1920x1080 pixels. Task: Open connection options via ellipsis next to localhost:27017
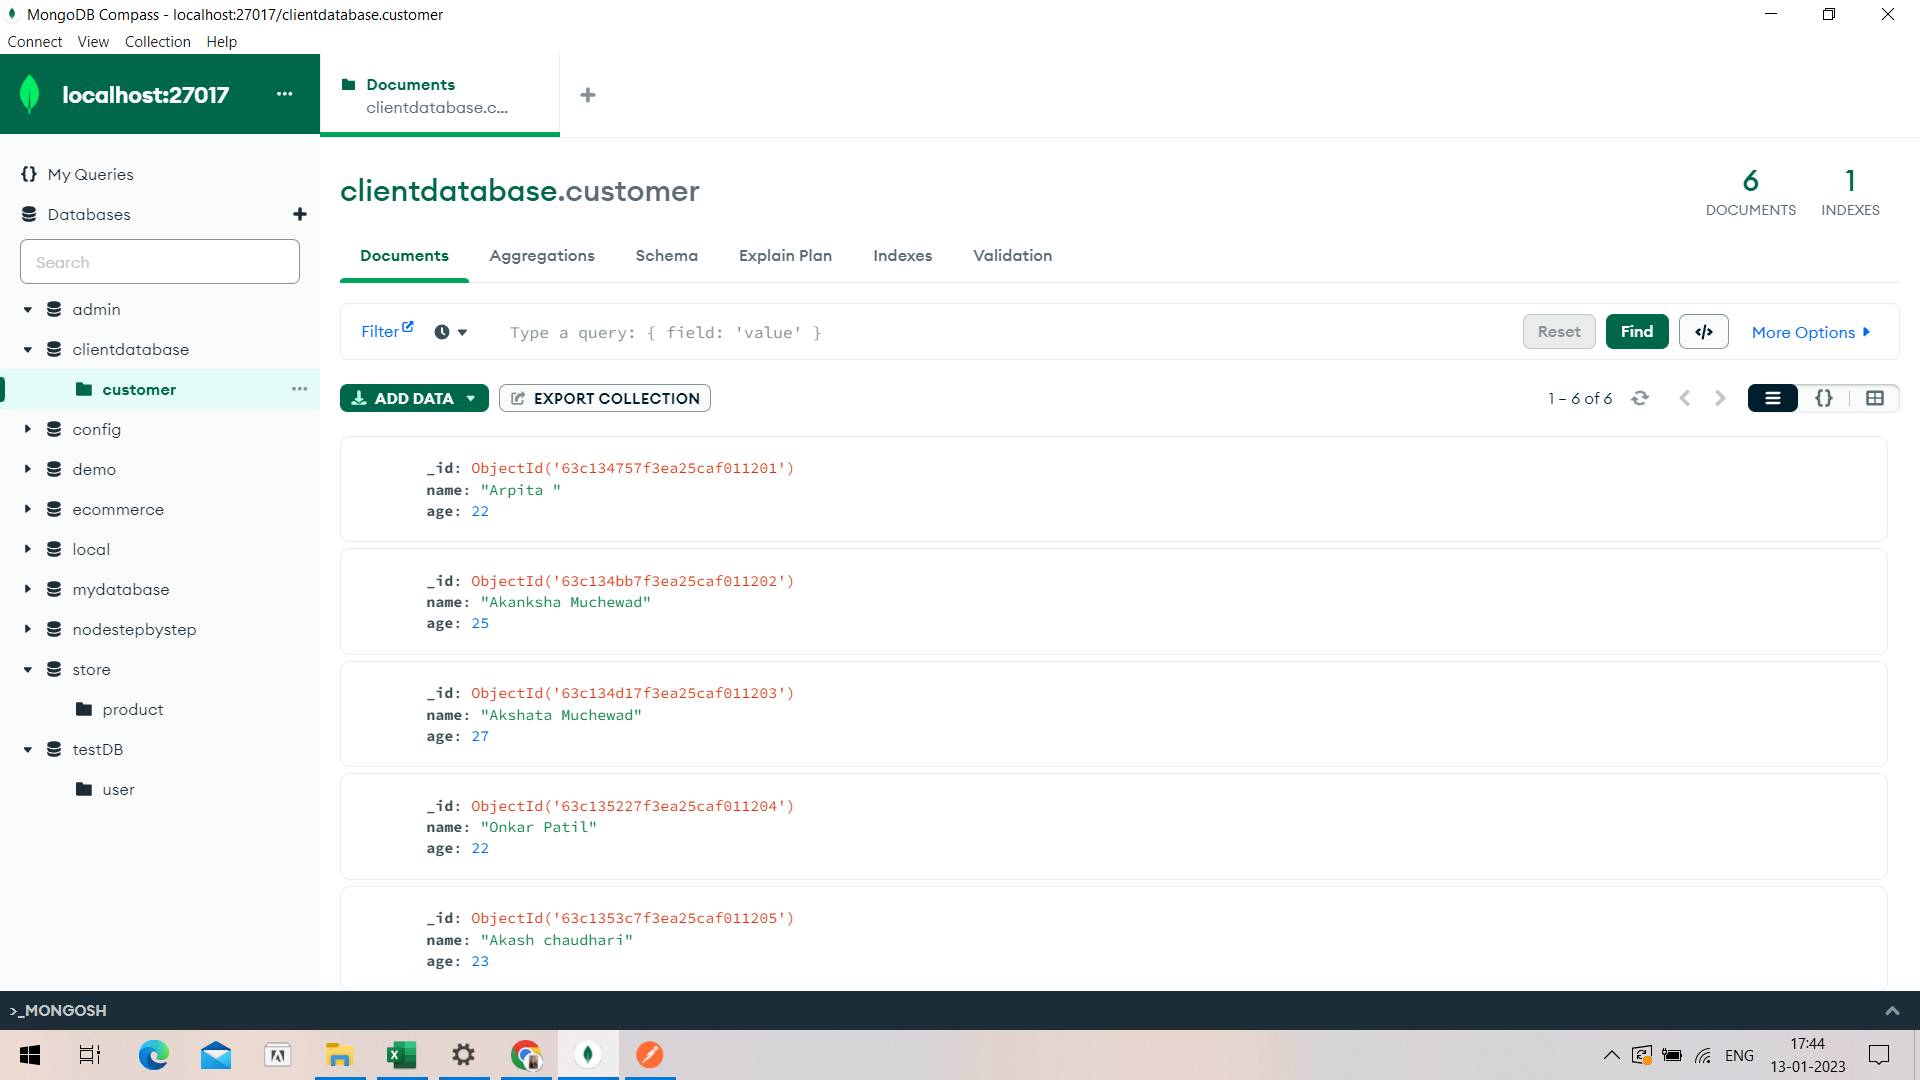click(285, 93)
